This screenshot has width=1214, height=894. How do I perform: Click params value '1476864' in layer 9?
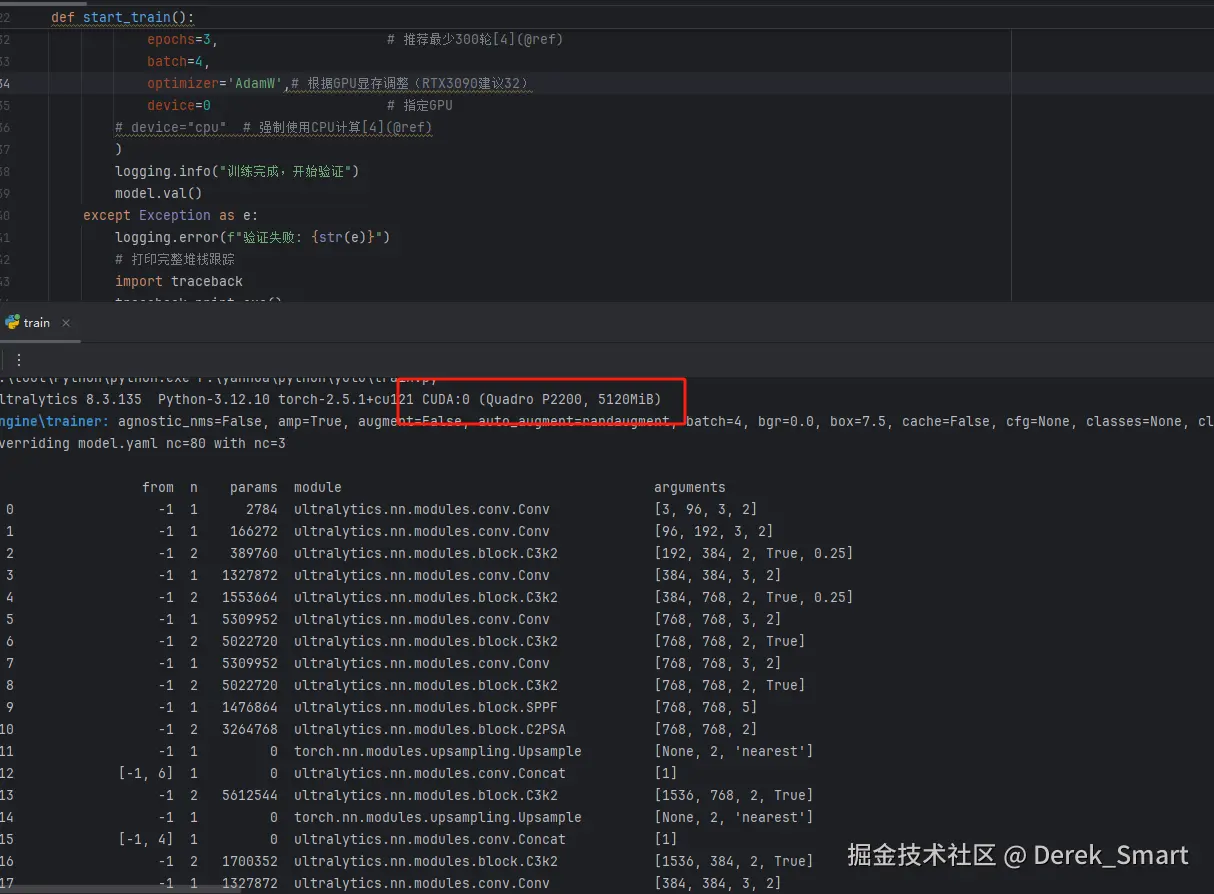[x=250, y=708]
